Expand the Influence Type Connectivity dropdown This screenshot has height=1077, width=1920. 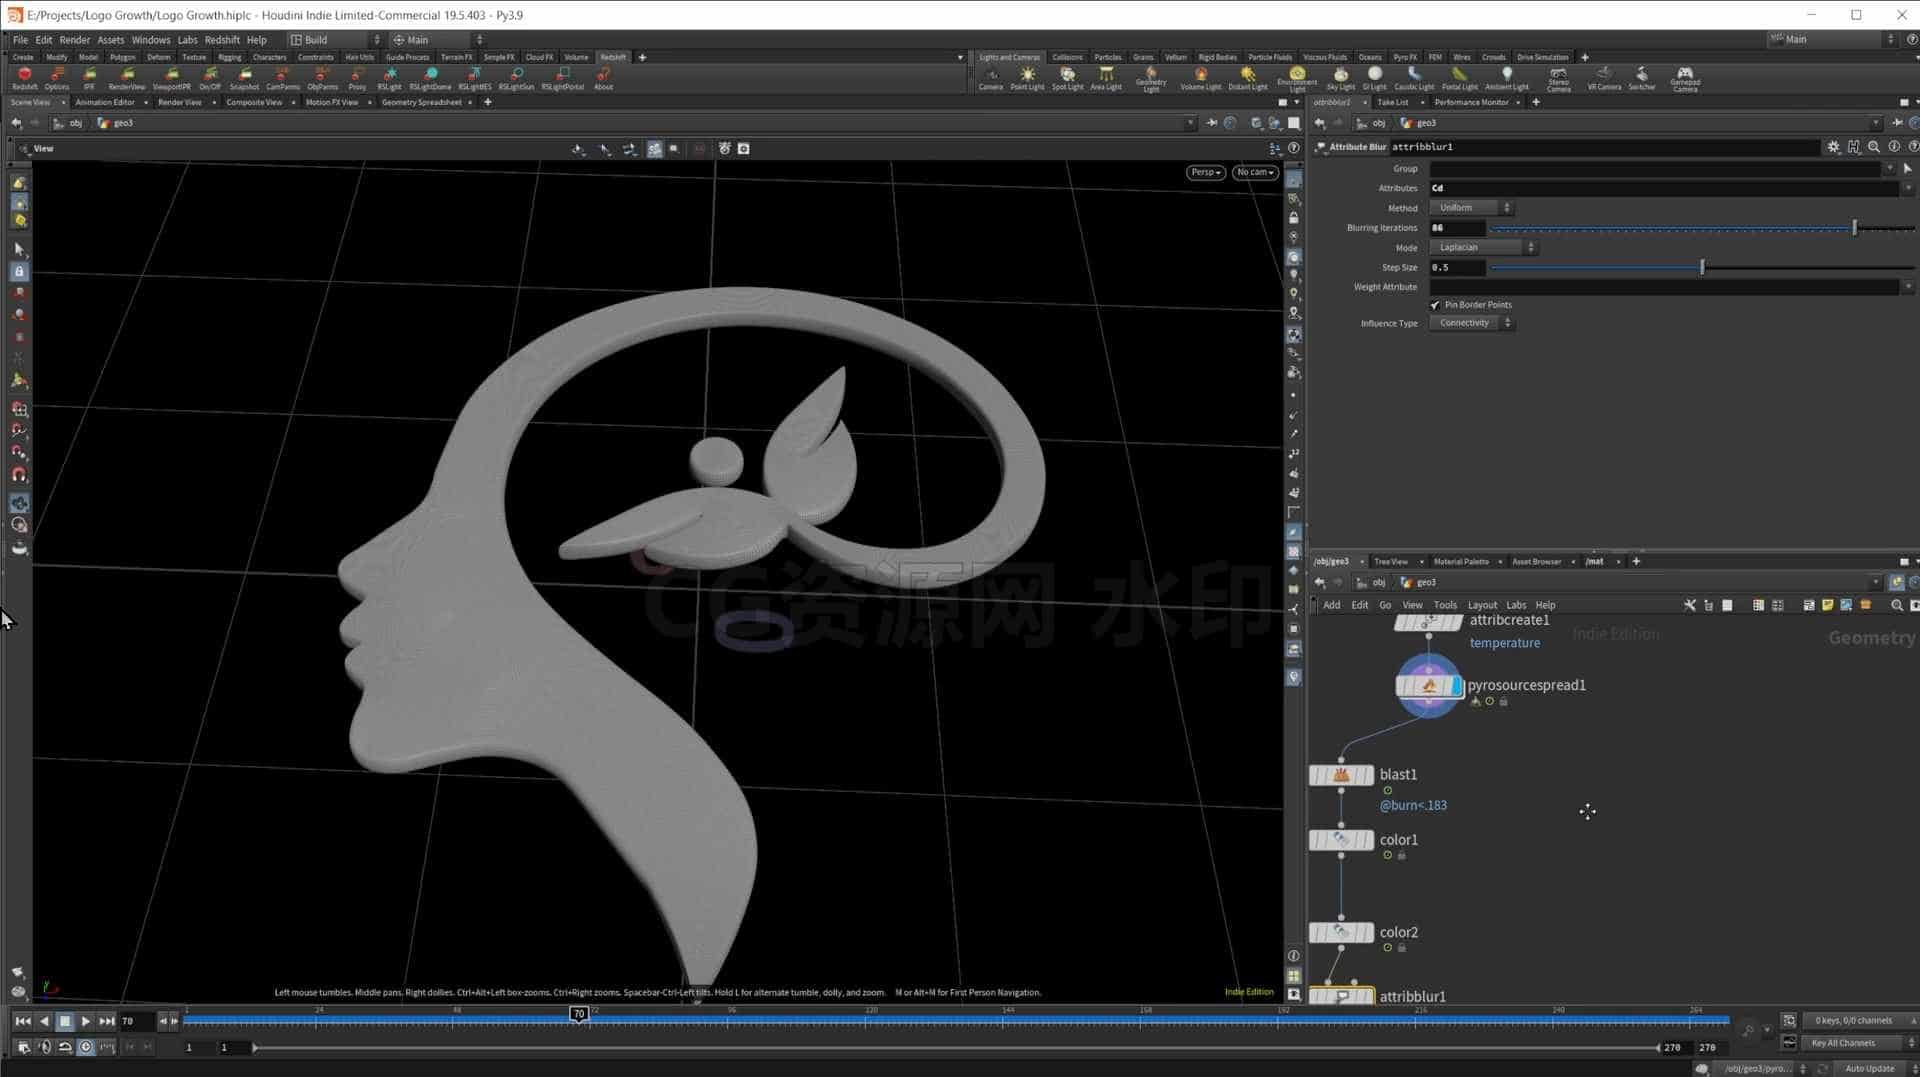point(1471,323)
